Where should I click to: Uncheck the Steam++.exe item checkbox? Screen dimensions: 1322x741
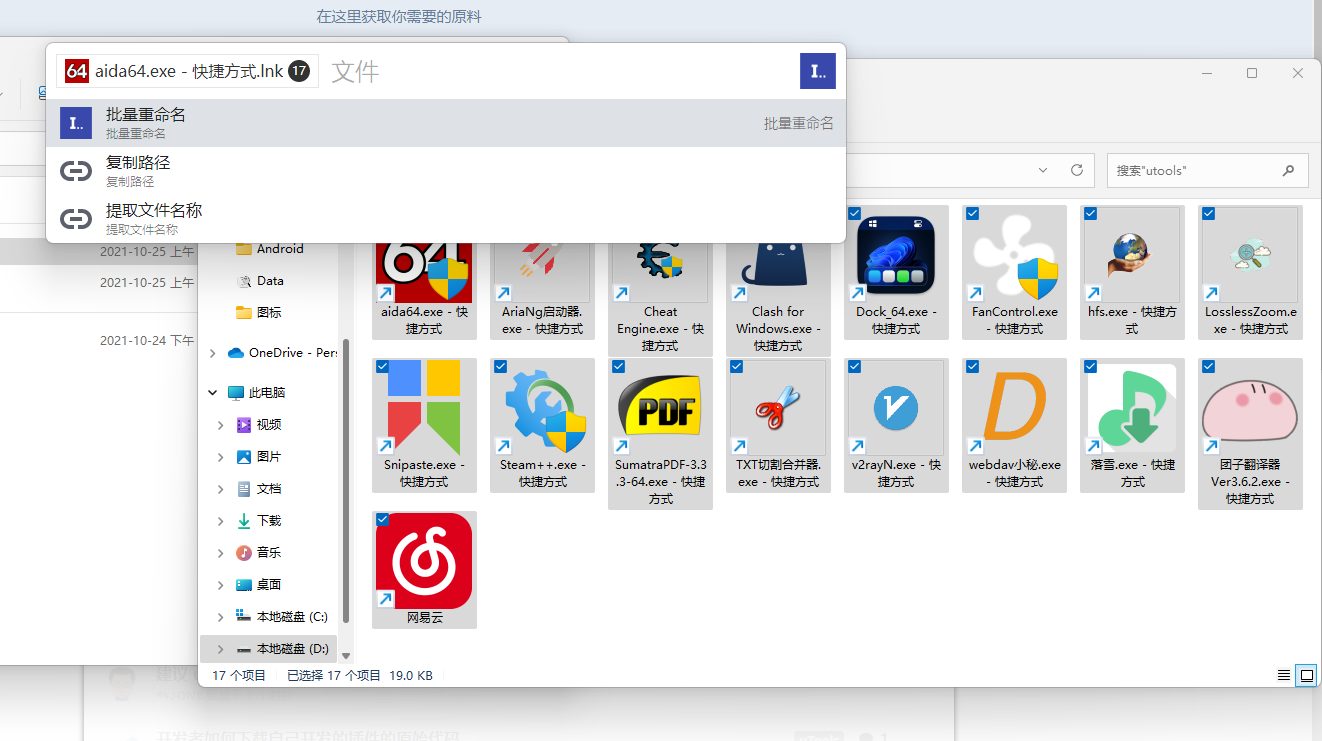(x=501, y=367)
